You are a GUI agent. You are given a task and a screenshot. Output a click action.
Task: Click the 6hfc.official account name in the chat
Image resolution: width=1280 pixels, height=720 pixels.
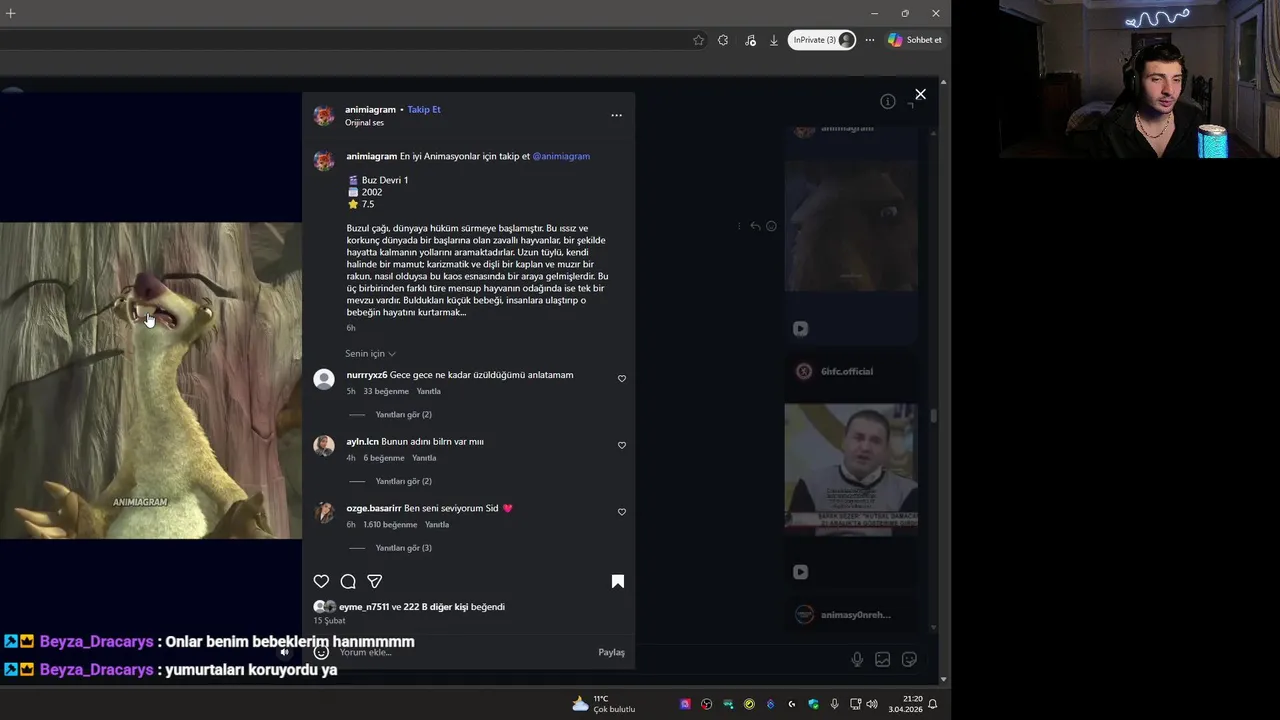[x=847, y=371]
